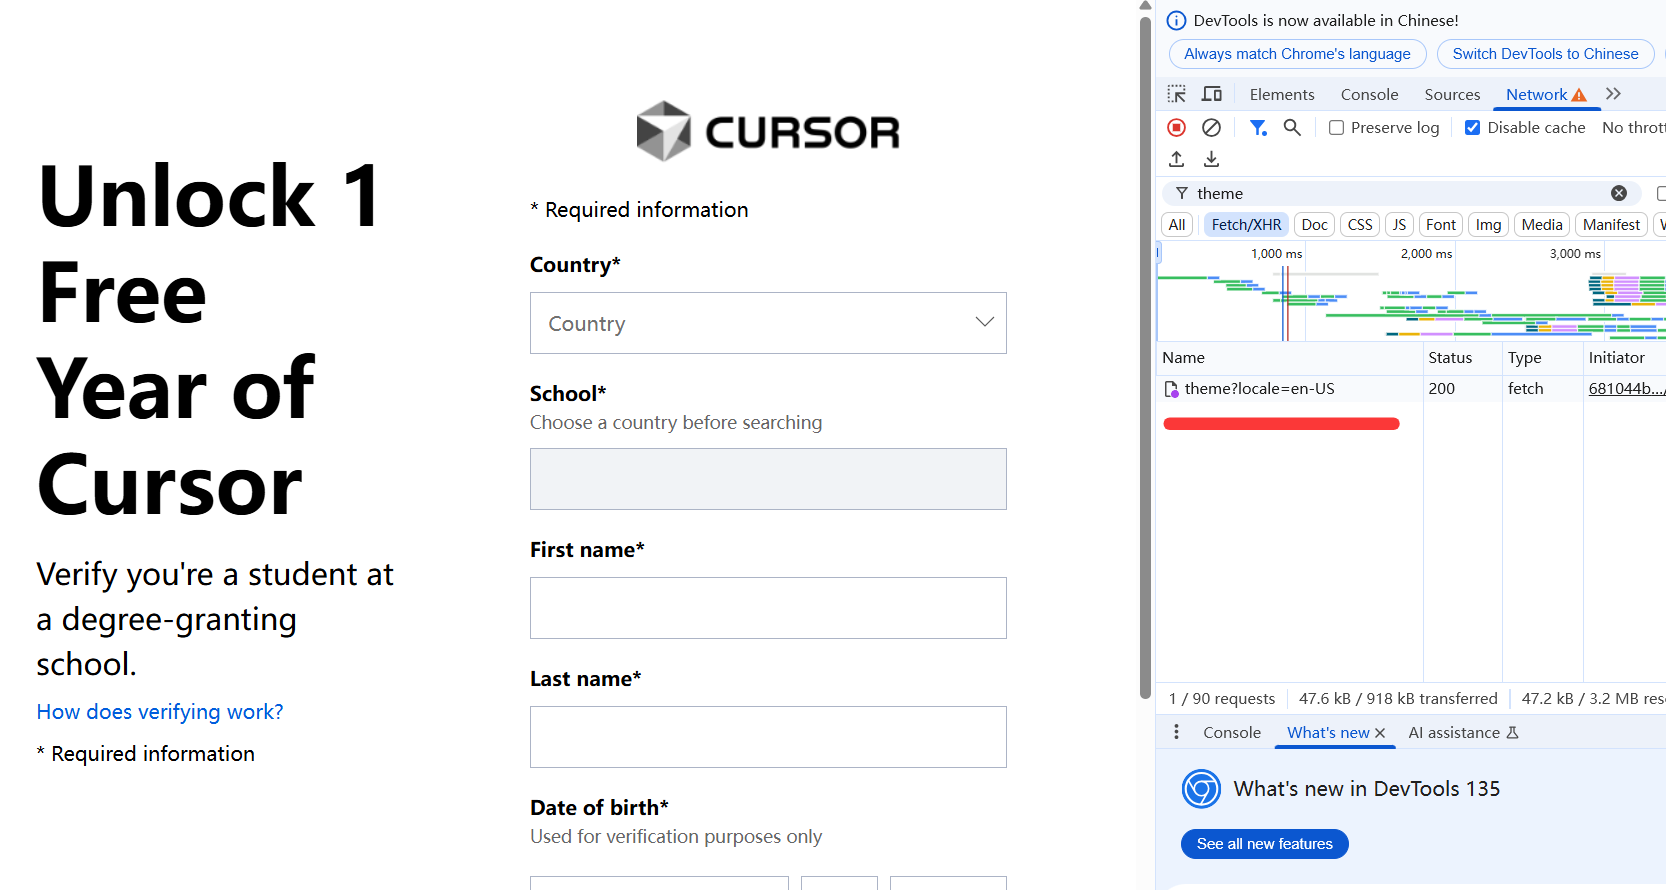Open network search magnifier
This screenshot has height=890, width=1666.
[x=1292, y=127]
